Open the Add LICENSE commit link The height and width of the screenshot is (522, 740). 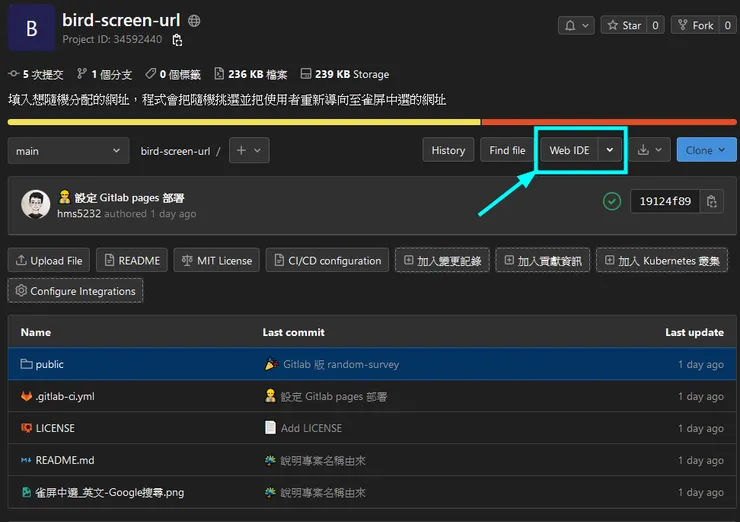(311, 428)
